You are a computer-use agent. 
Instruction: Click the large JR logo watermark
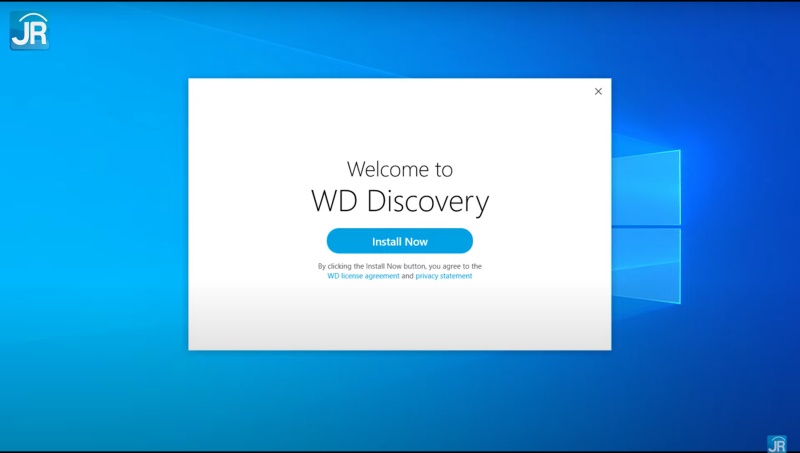pyautogui.click(x=29, y=30)
